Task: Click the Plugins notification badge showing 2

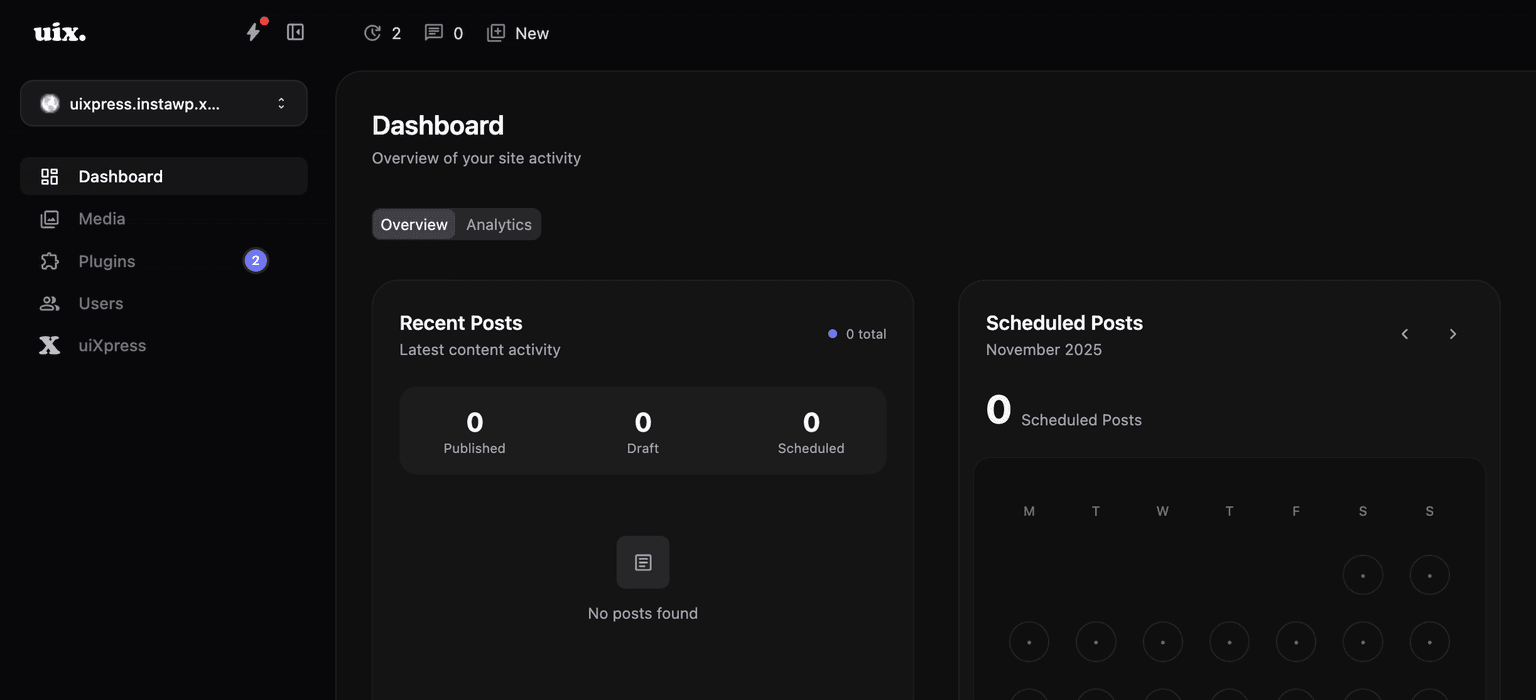Action: [x=255, y=260]
